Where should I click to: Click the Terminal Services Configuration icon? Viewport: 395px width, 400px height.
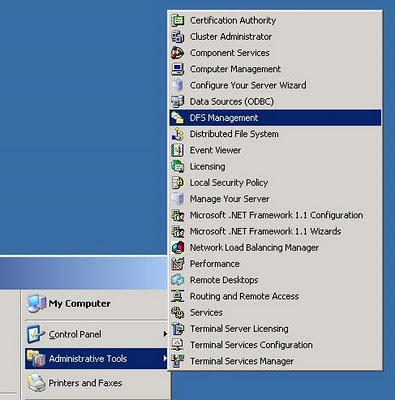[178, 345]
